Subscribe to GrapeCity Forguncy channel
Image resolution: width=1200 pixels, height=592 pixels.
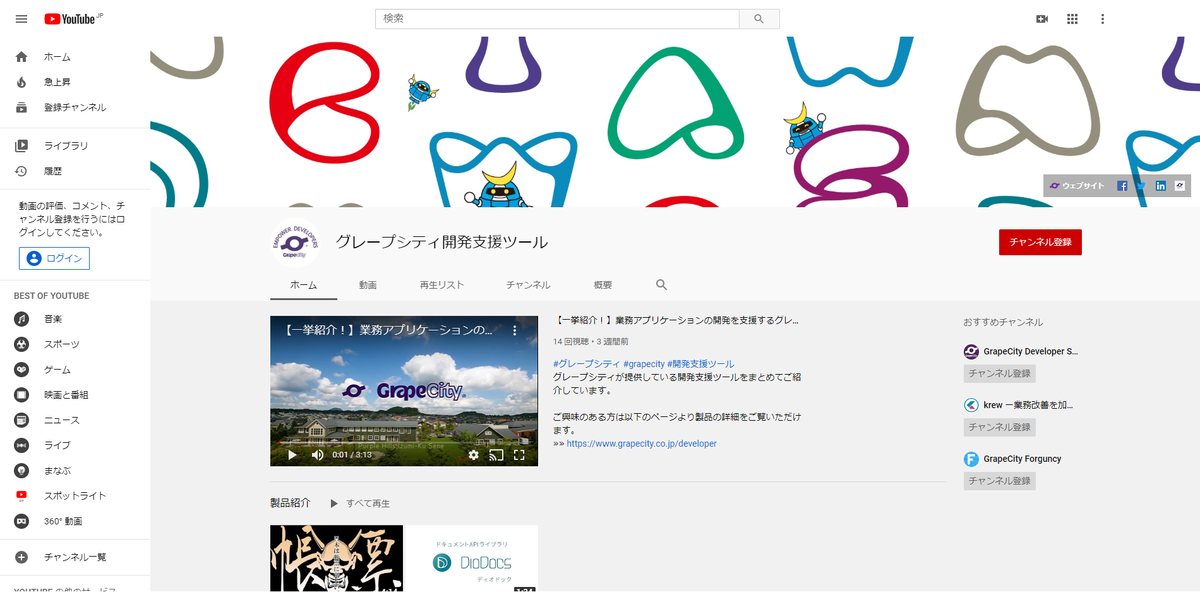(1000, 481)
